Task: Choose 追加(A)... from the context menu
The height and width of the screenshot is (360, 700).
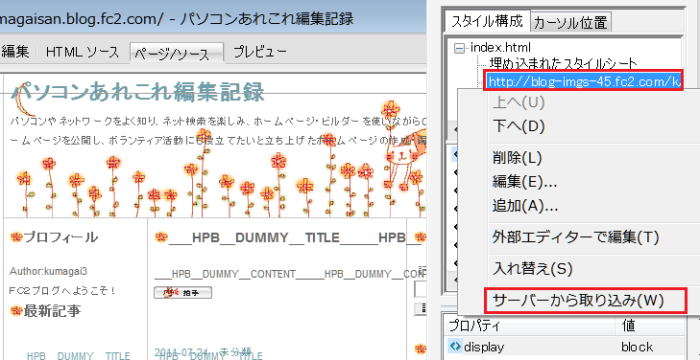Action: [525, 206]
